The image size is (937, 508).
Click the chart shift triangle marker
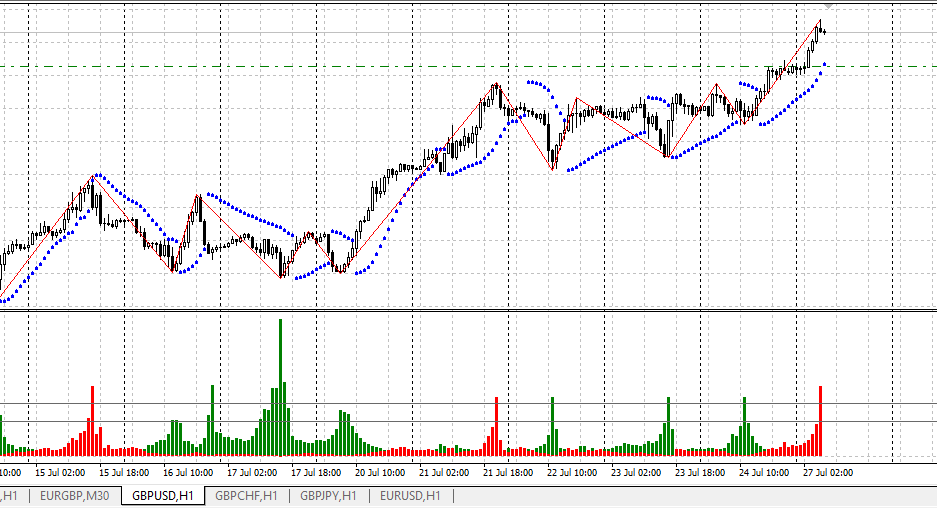tap(828, 5)
